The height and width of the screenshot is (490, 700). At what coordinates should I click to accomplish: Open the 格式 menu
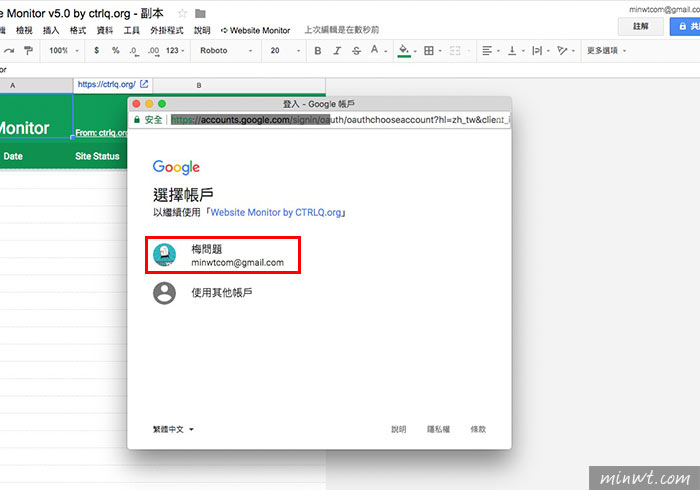78,30
